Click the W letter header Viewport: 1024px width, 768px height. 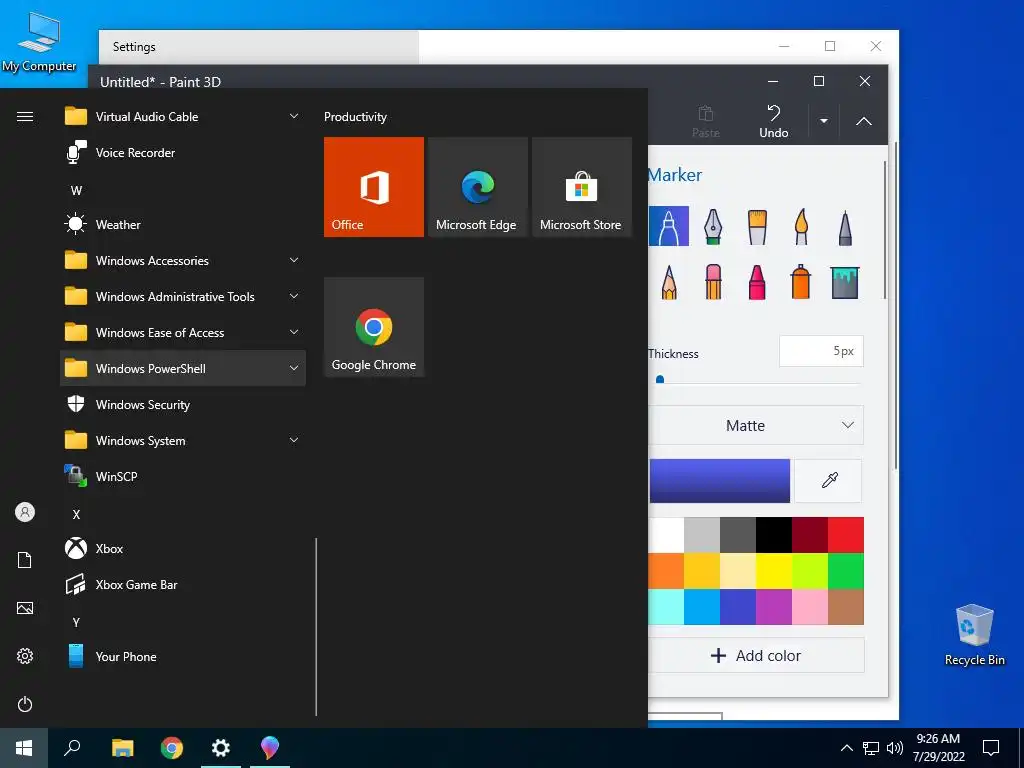76,191
